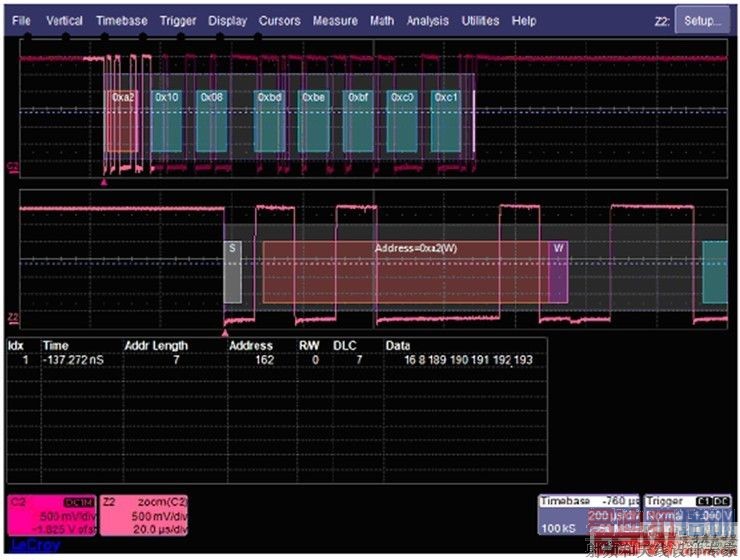The width and height of the screenshot is (740, 560).
Task: Select decoded byte 0xbf in upper trace
Action: pos(358,121)
